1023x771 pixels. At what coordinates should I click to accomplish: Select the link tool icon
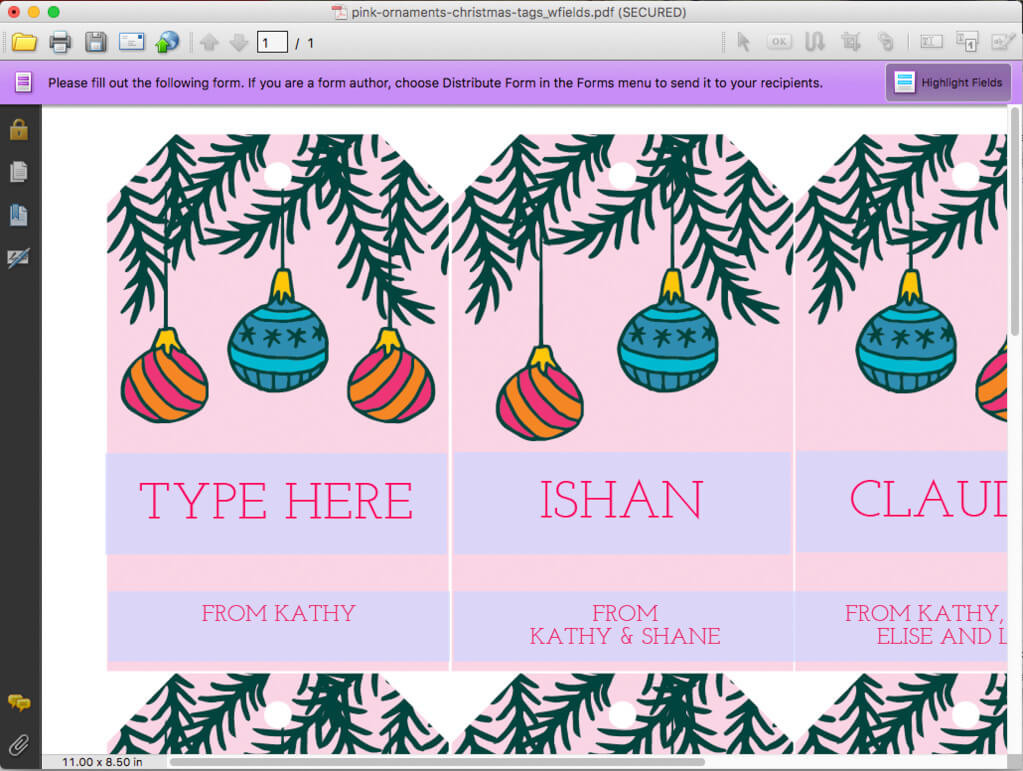tap(885, 42)
